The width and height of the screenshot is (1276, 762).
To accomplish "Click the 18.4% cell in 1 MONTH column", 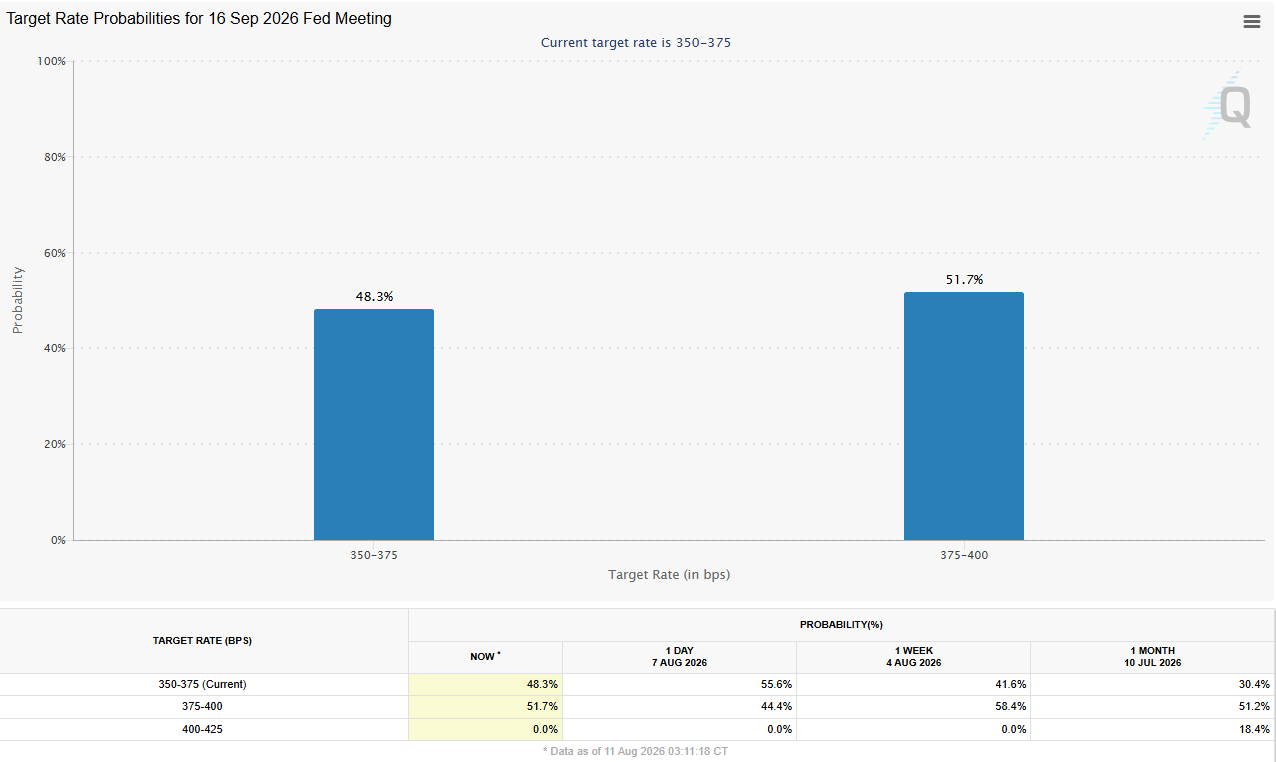I will (x=1152, y=729).
